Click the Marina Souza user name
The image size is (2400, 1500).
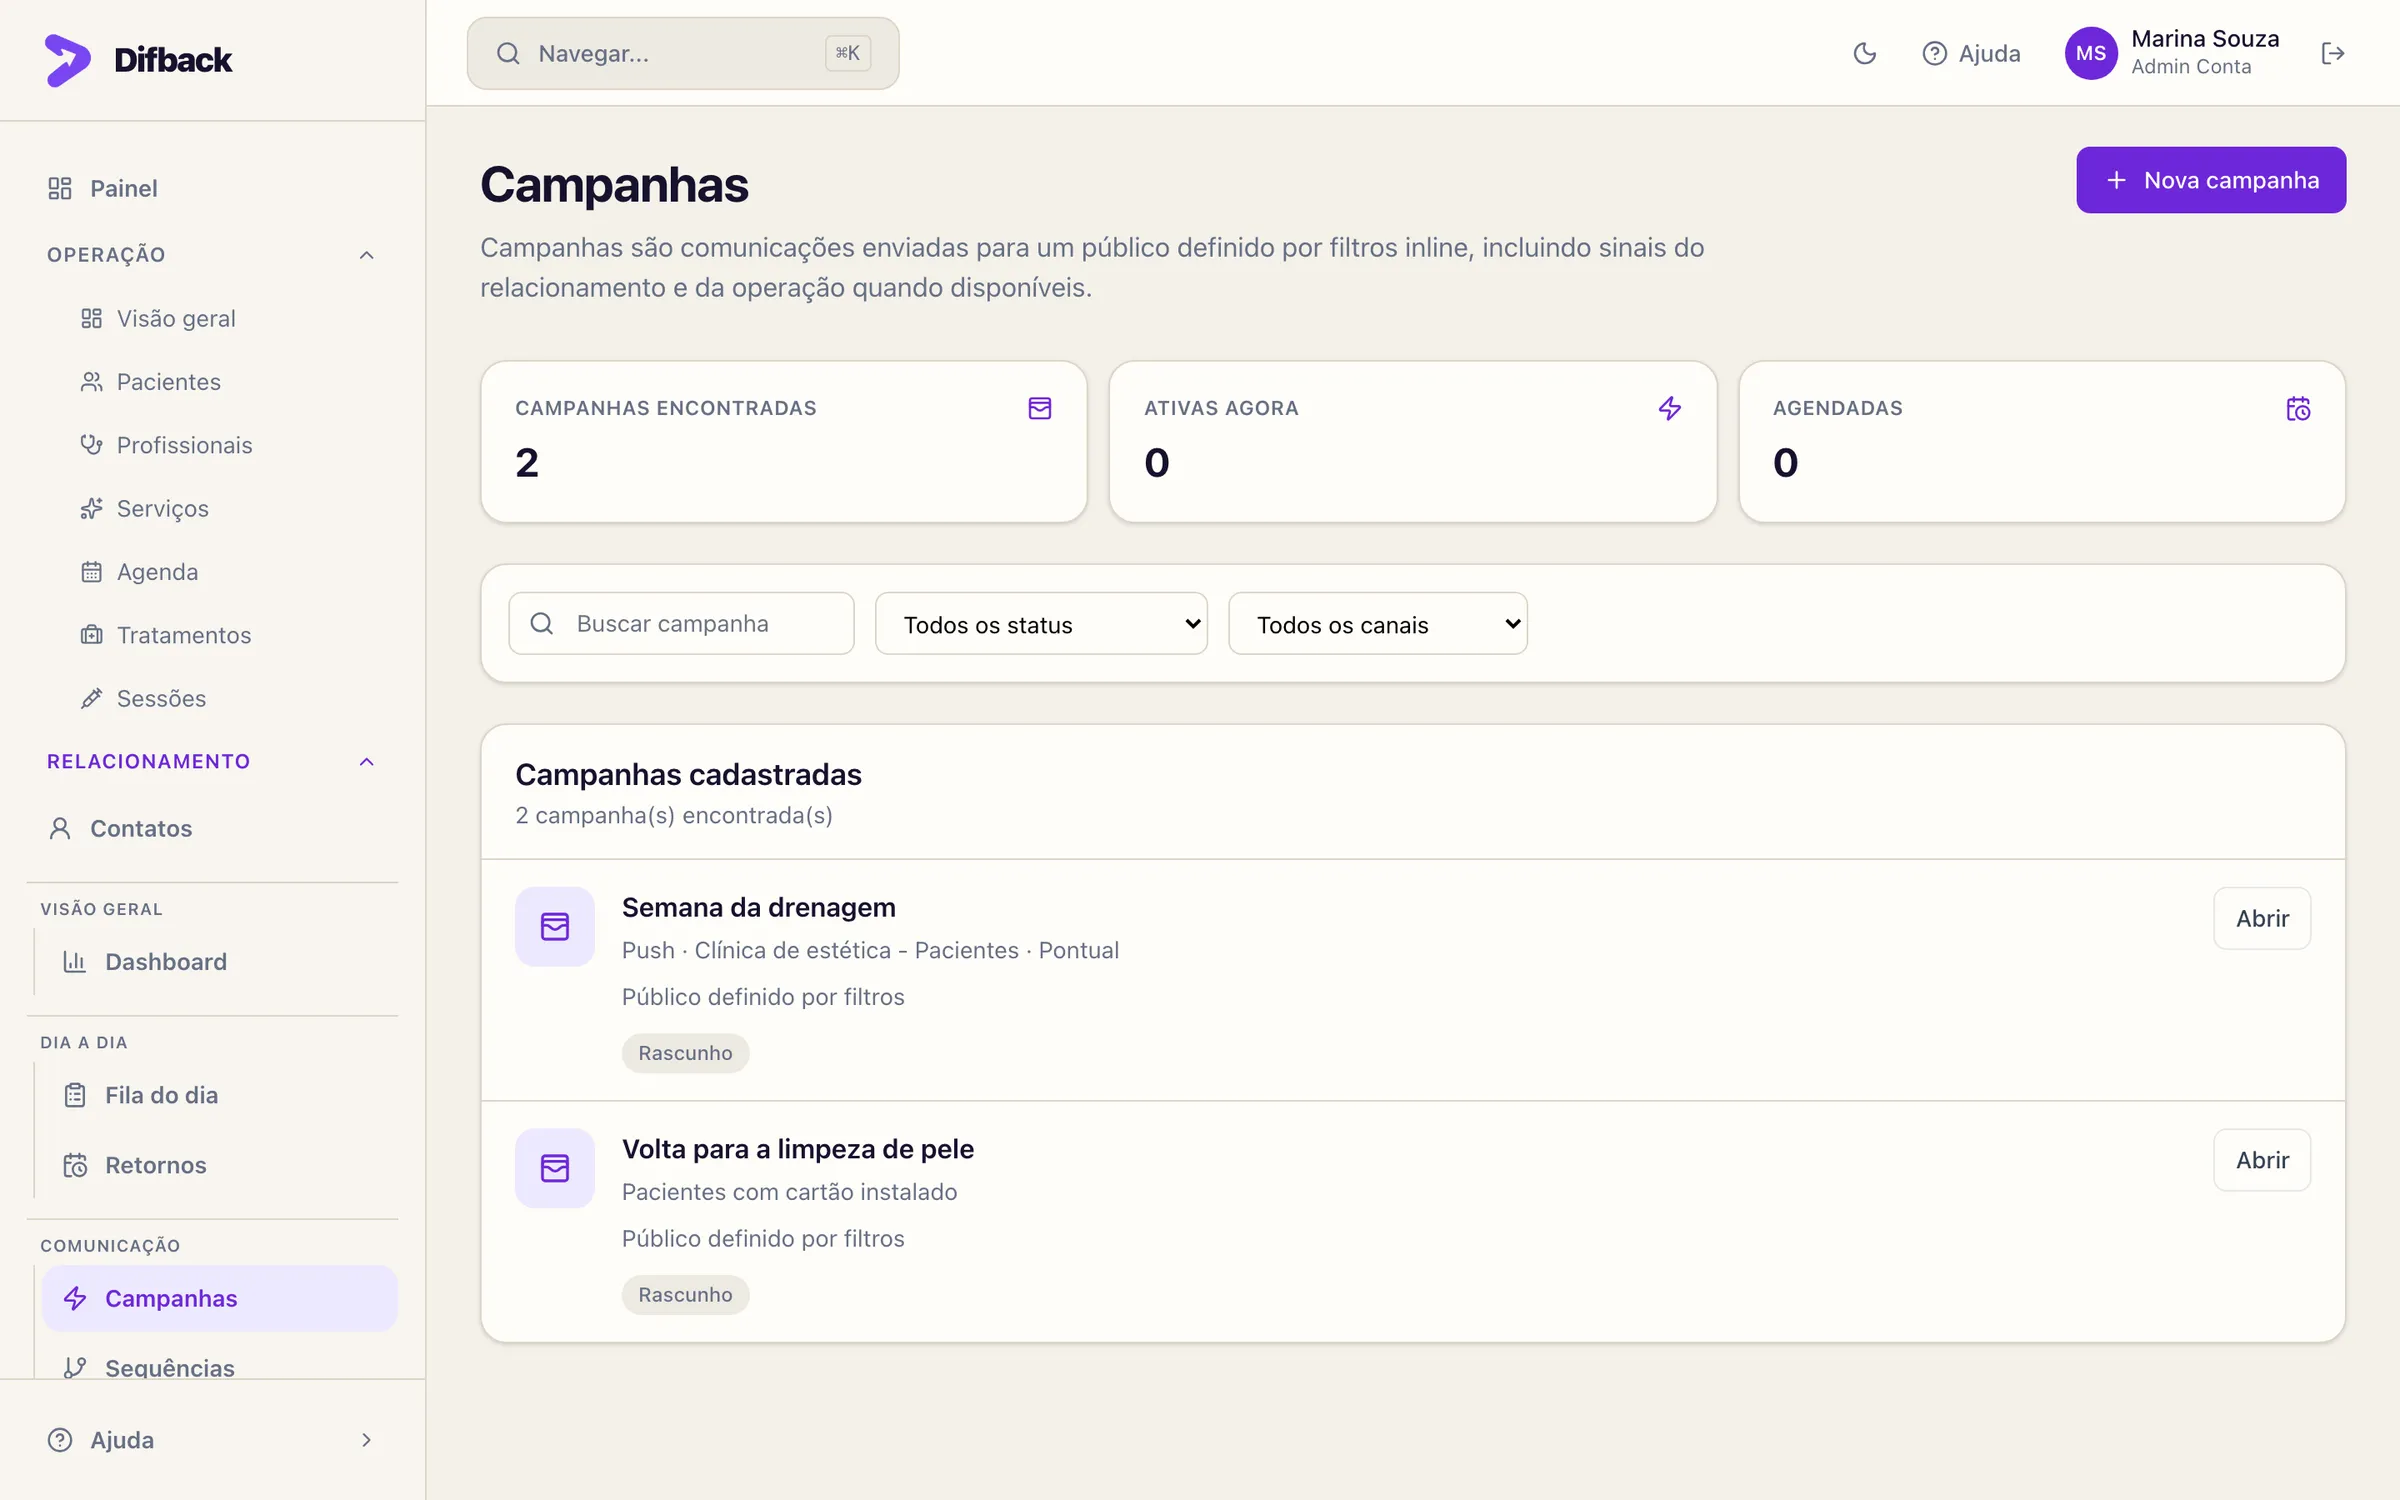click(2205, 39)
